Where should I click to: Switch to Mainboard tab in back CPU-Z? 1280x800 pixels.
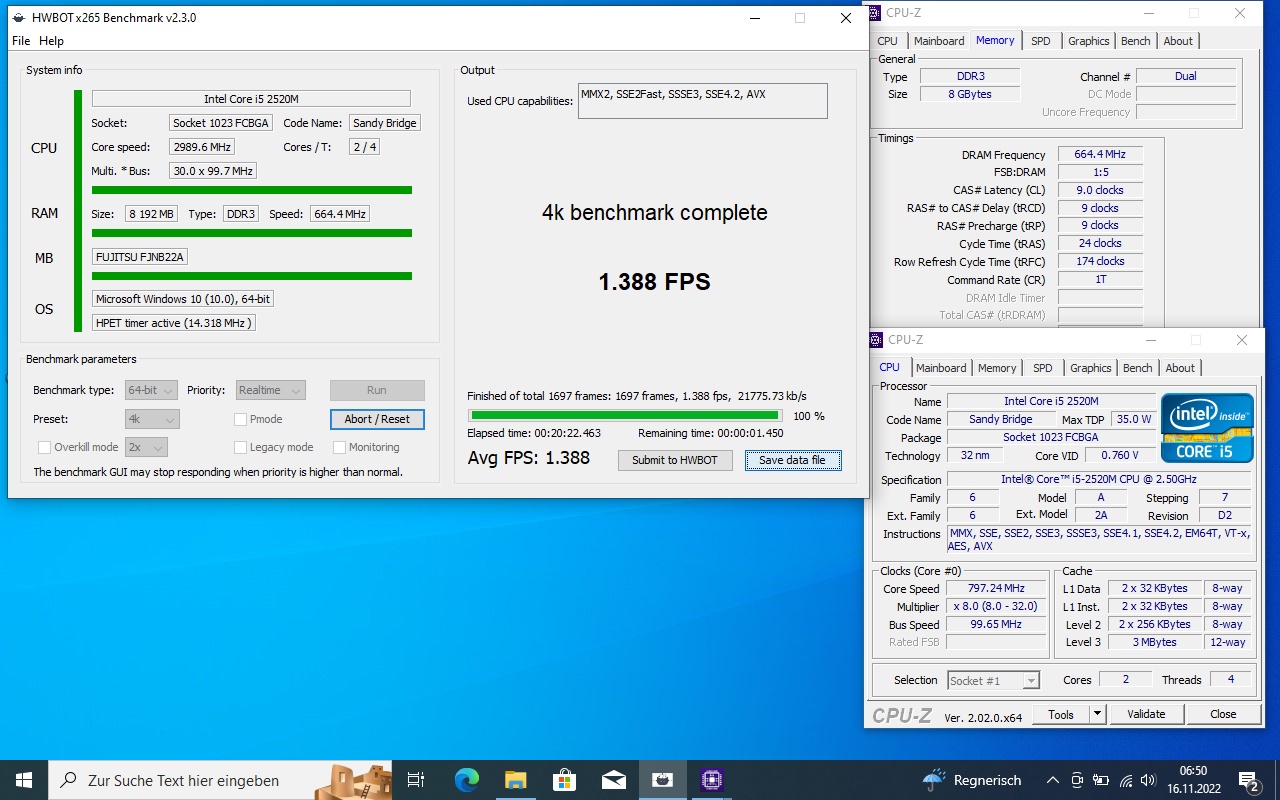coord(939,41)
